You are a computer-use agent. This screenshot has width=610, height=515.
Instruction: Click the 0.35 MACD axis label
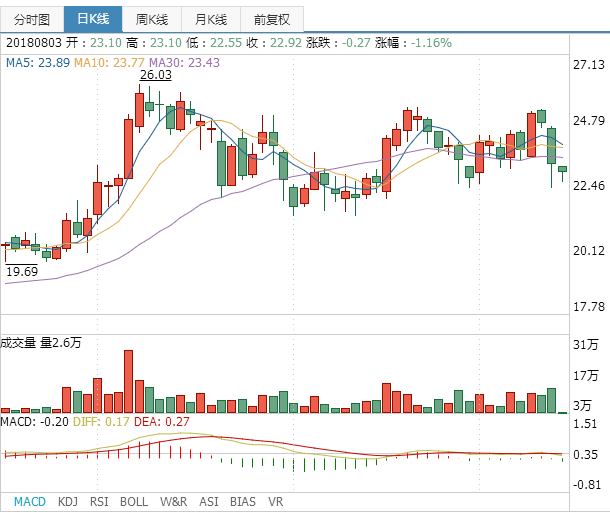coord(585,454)
